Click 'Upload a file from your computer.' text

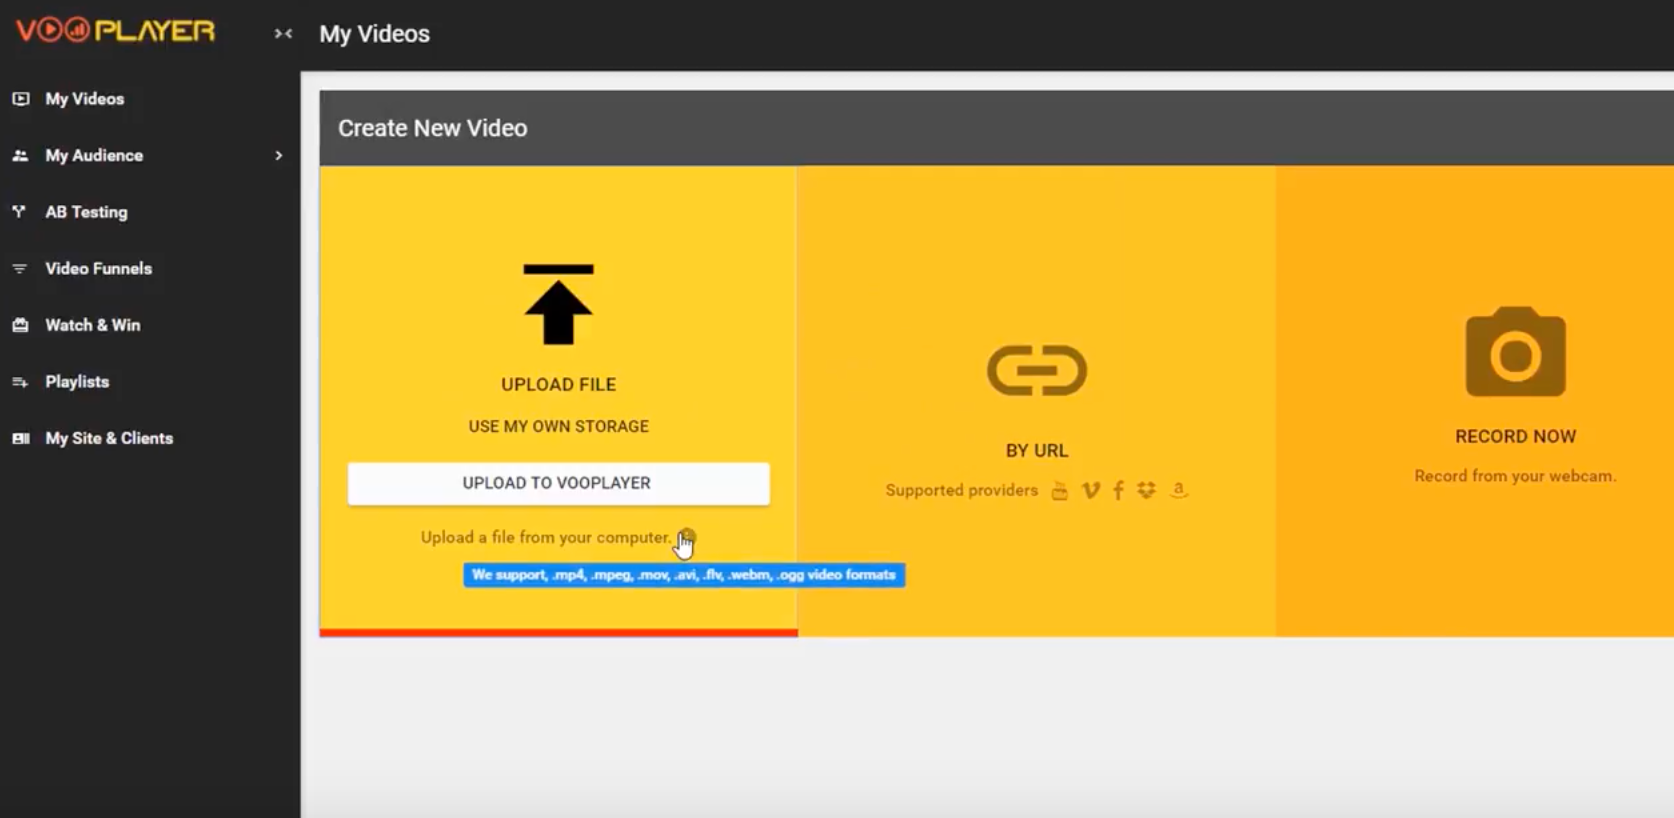(546, 537)
